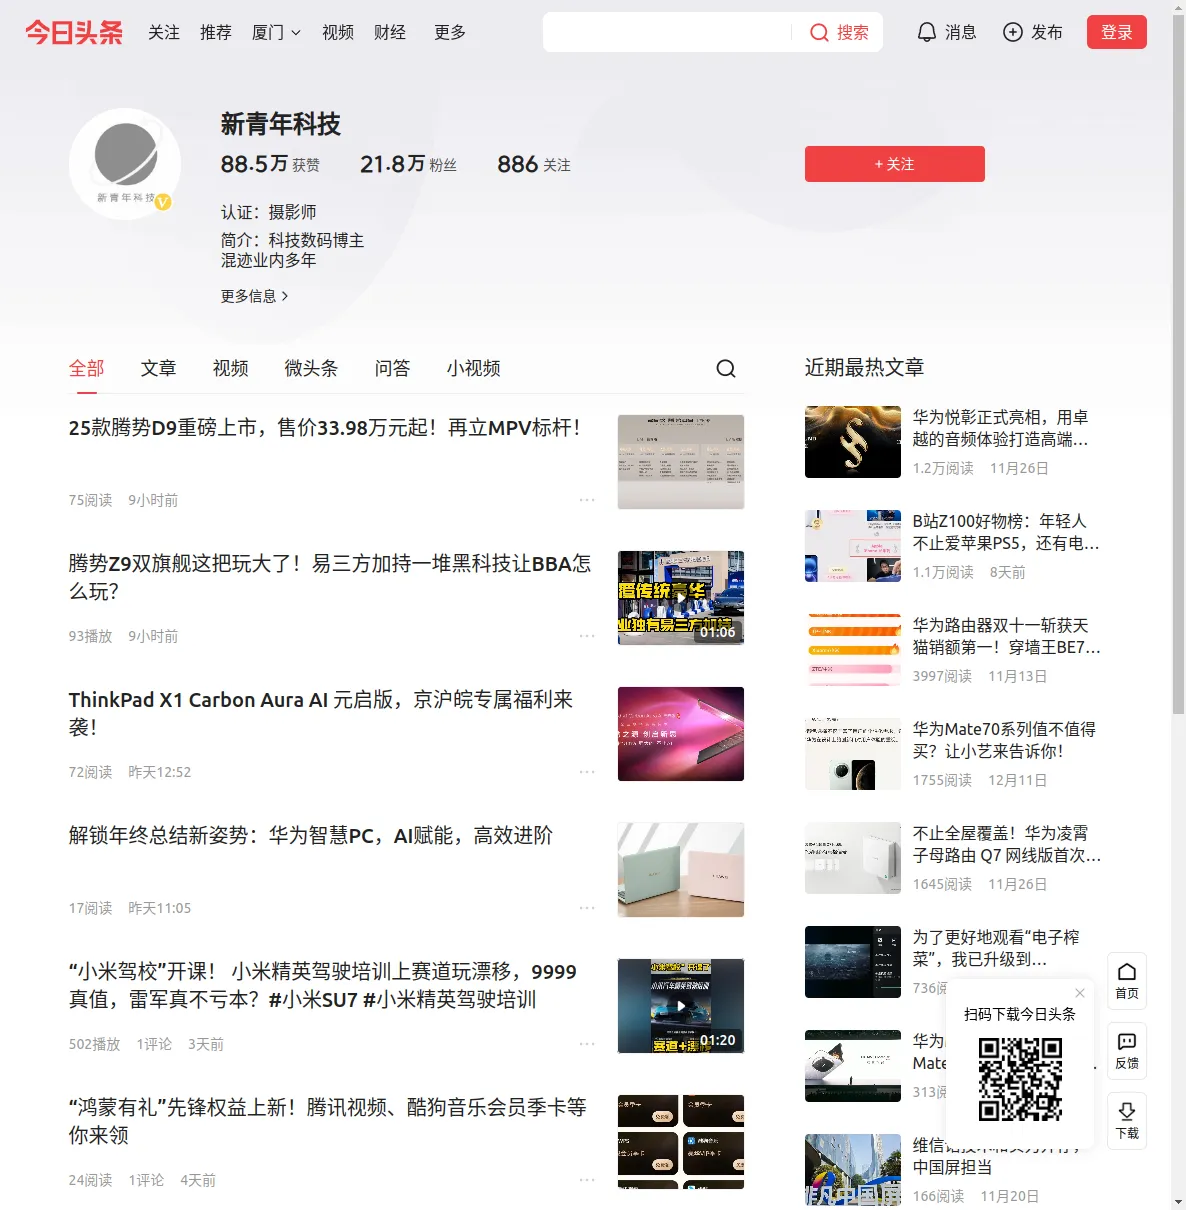Select the 全部 tab
Image resolution: width=1186 pixels, height=1210 pixels.
(87, 369)
